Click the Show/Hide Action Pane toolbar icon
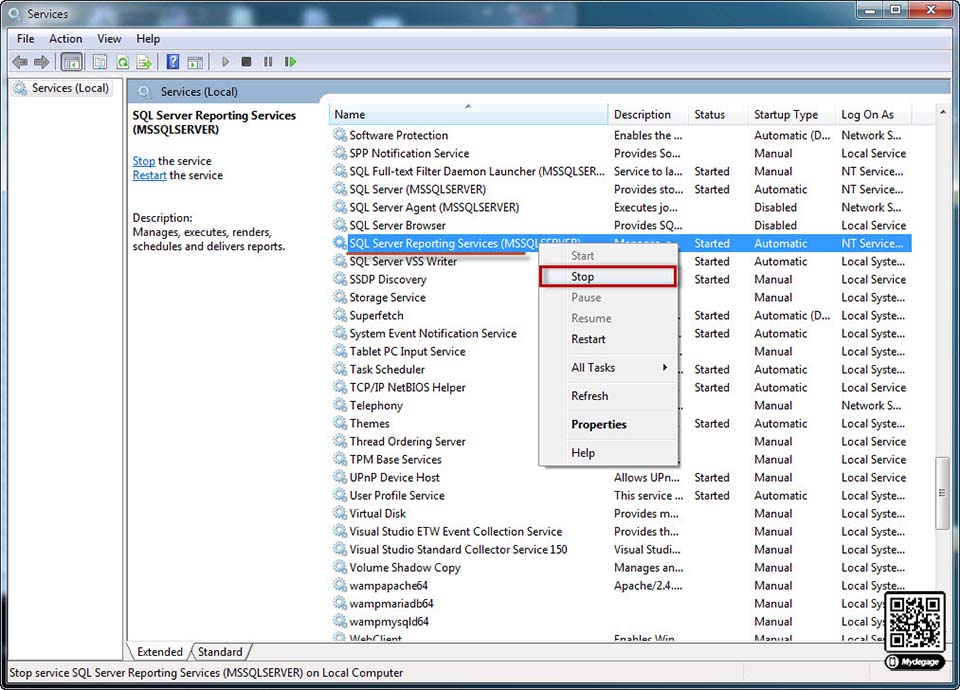Viewport: 960px width, 690px height. tap(195, 62)
